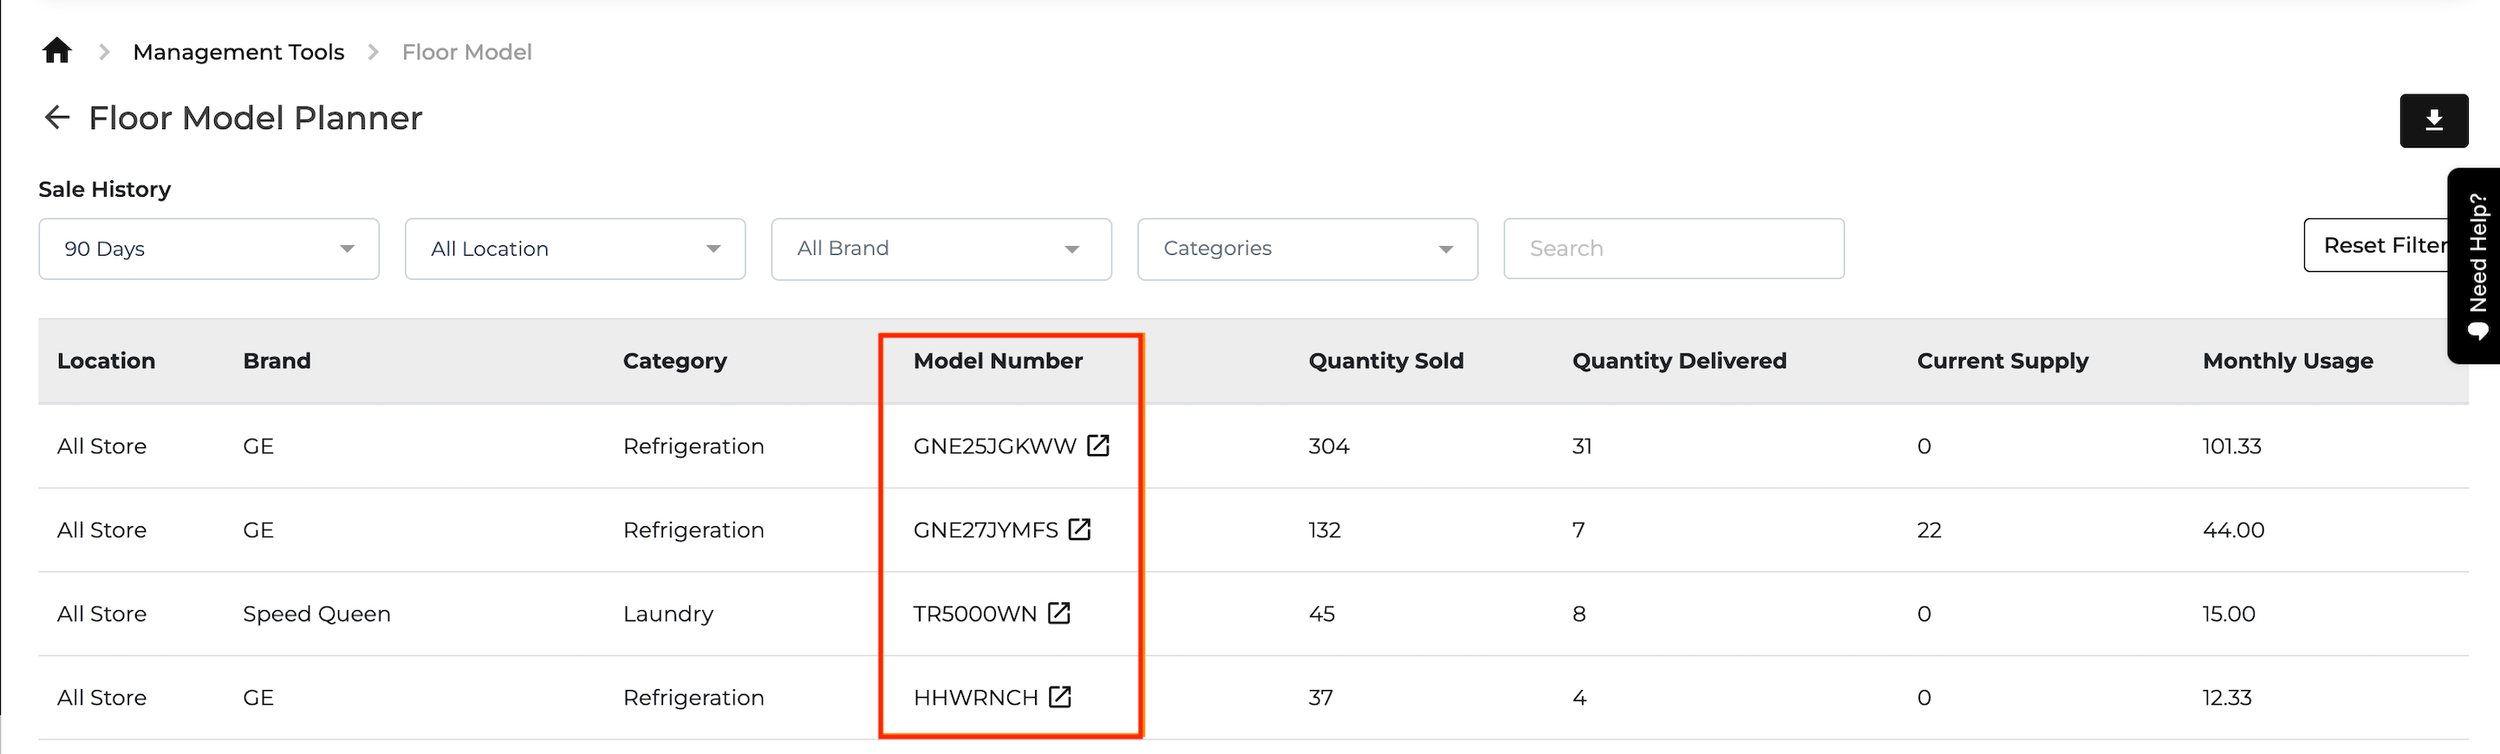Open the external link for GNE27JYMFS
The image size is (2500, 754).
point(1079,529)
